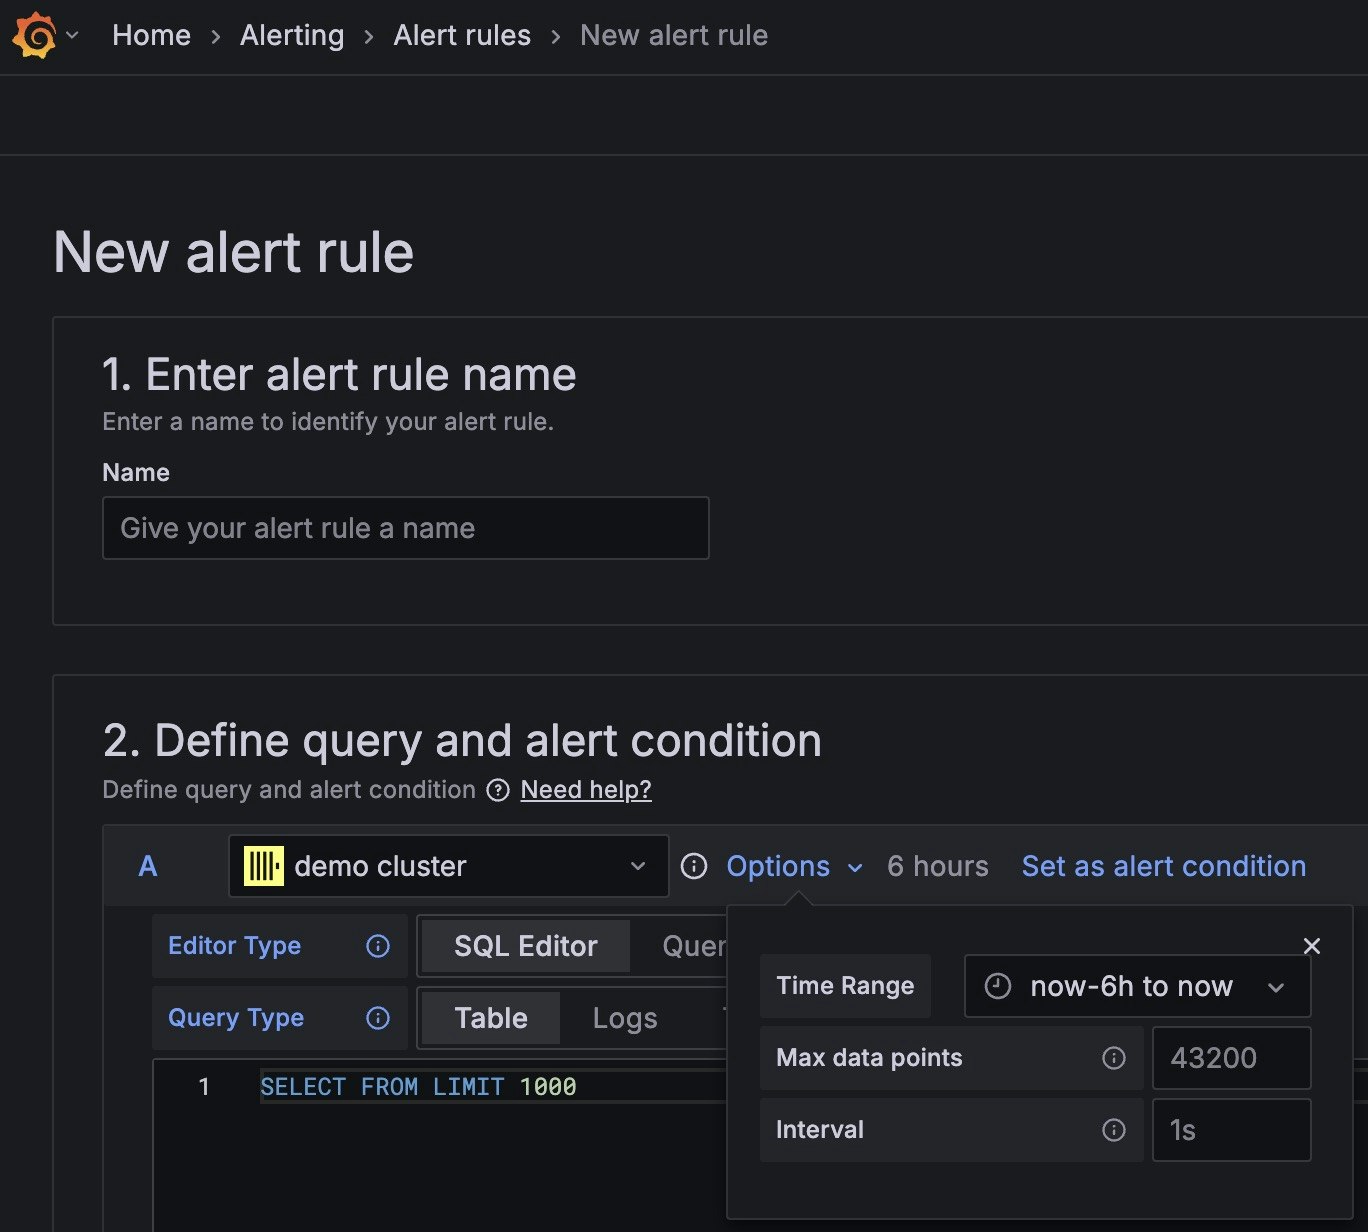The image size is (1368, 1232).
Task: Open the Alerting breadcrumb link
Action: point(292,35)
